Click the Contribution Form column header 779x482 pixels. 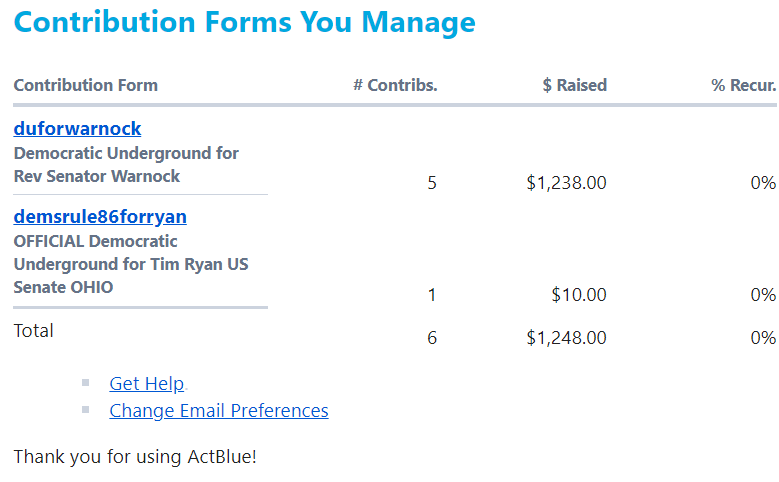85,85
